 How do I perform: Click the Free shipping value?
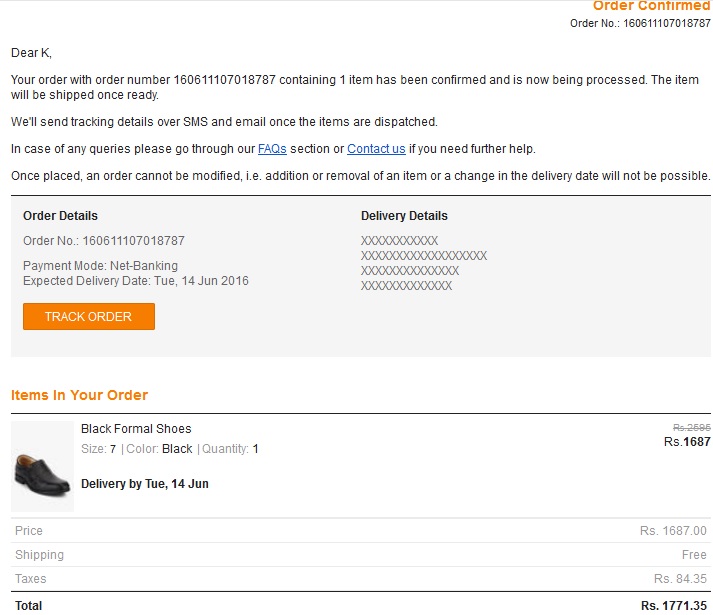[x=694, y=555]
